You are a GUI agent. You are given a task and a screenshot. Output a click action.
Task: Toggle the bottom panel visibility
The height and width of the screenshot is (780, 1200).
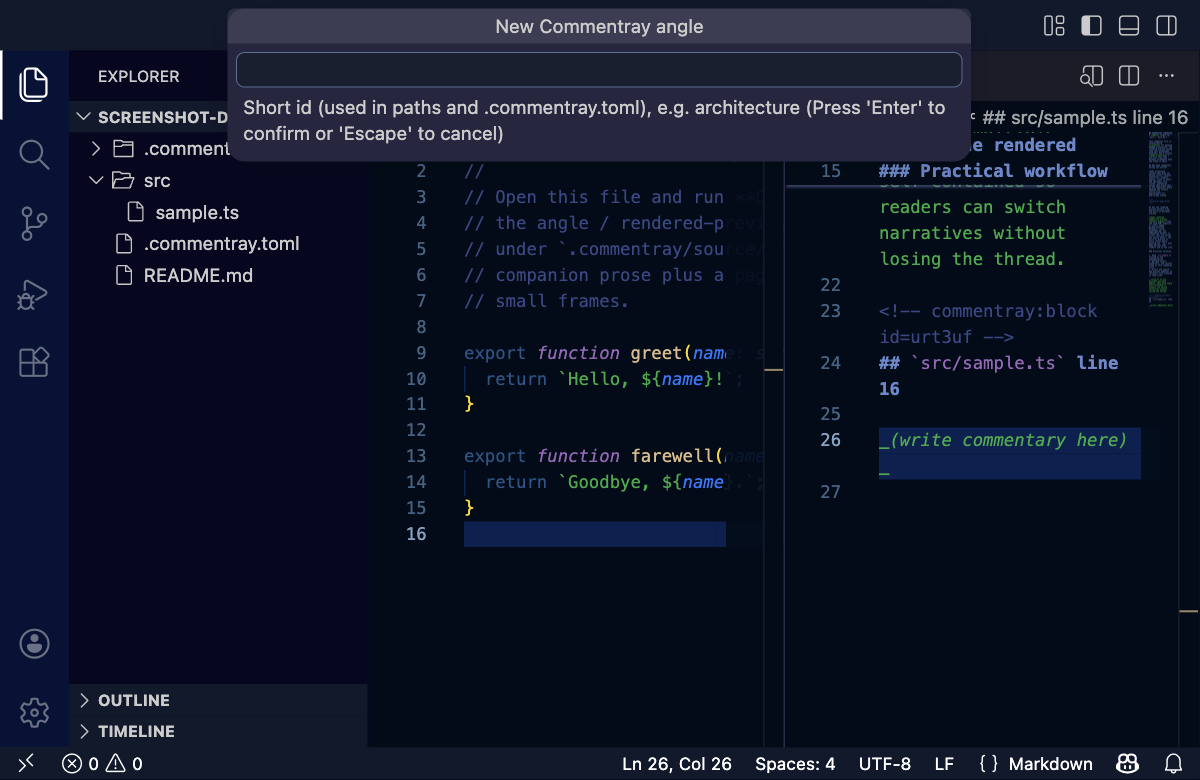coord(1129,25)
